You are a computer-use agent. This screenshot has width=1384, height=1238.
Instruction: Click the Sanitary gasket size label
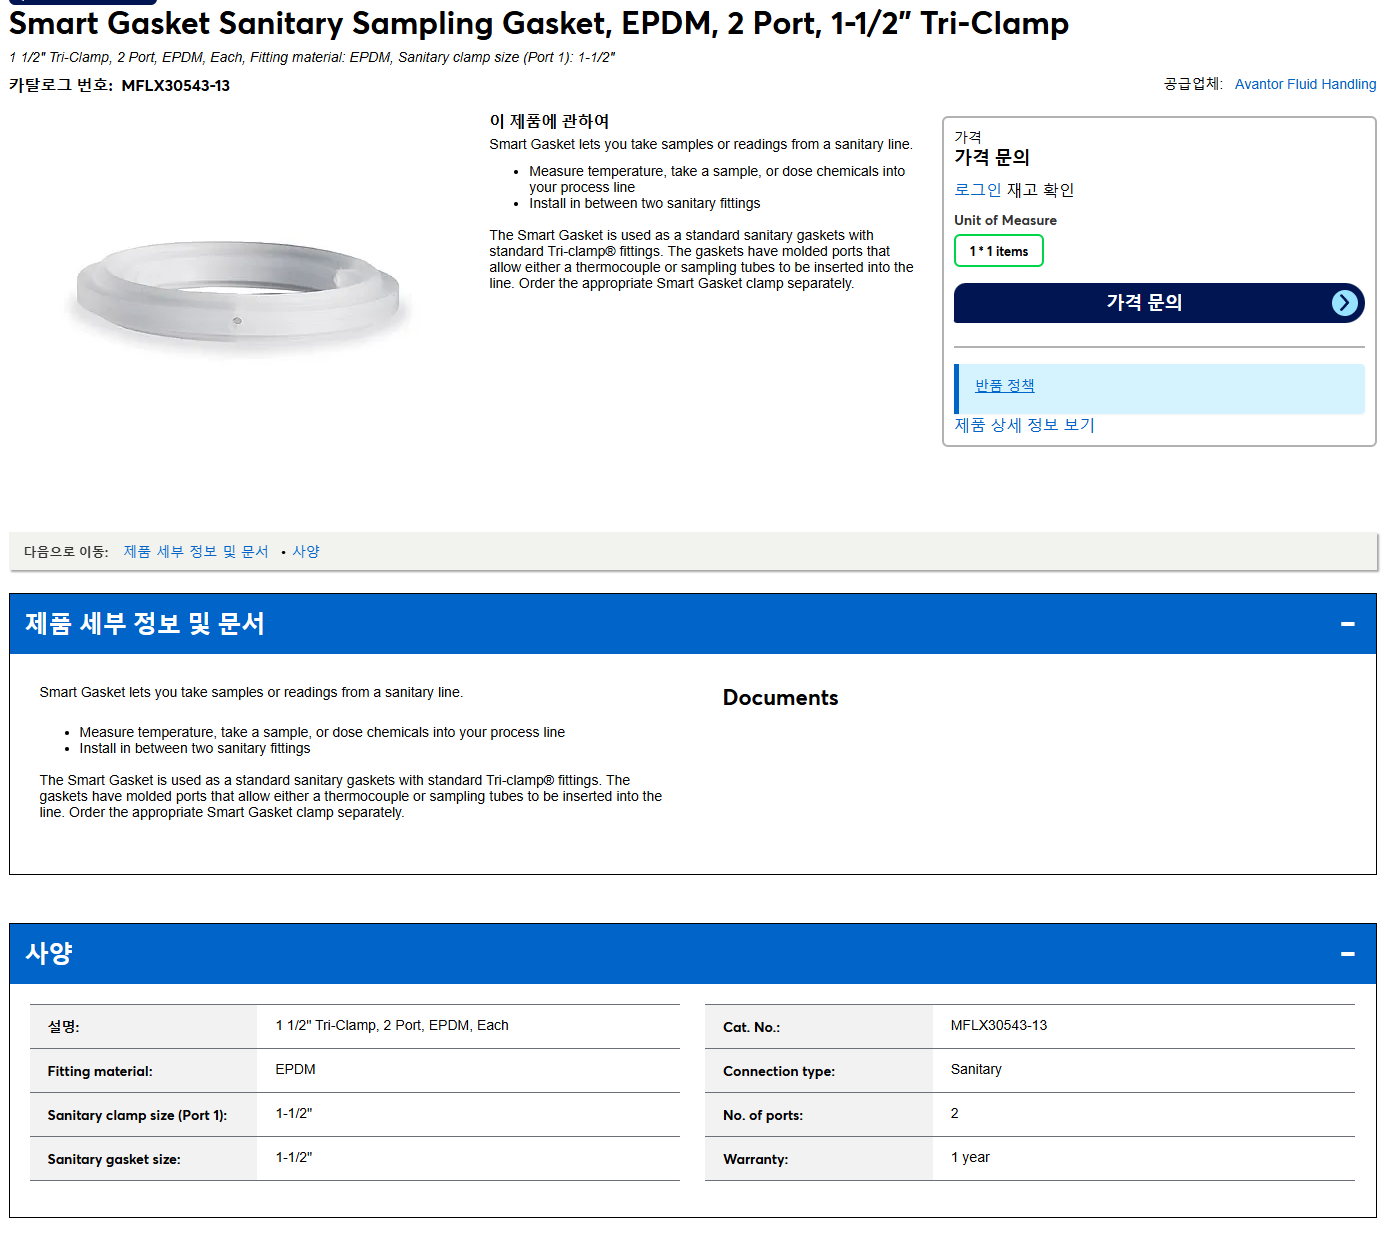[x=114, y=1159]
